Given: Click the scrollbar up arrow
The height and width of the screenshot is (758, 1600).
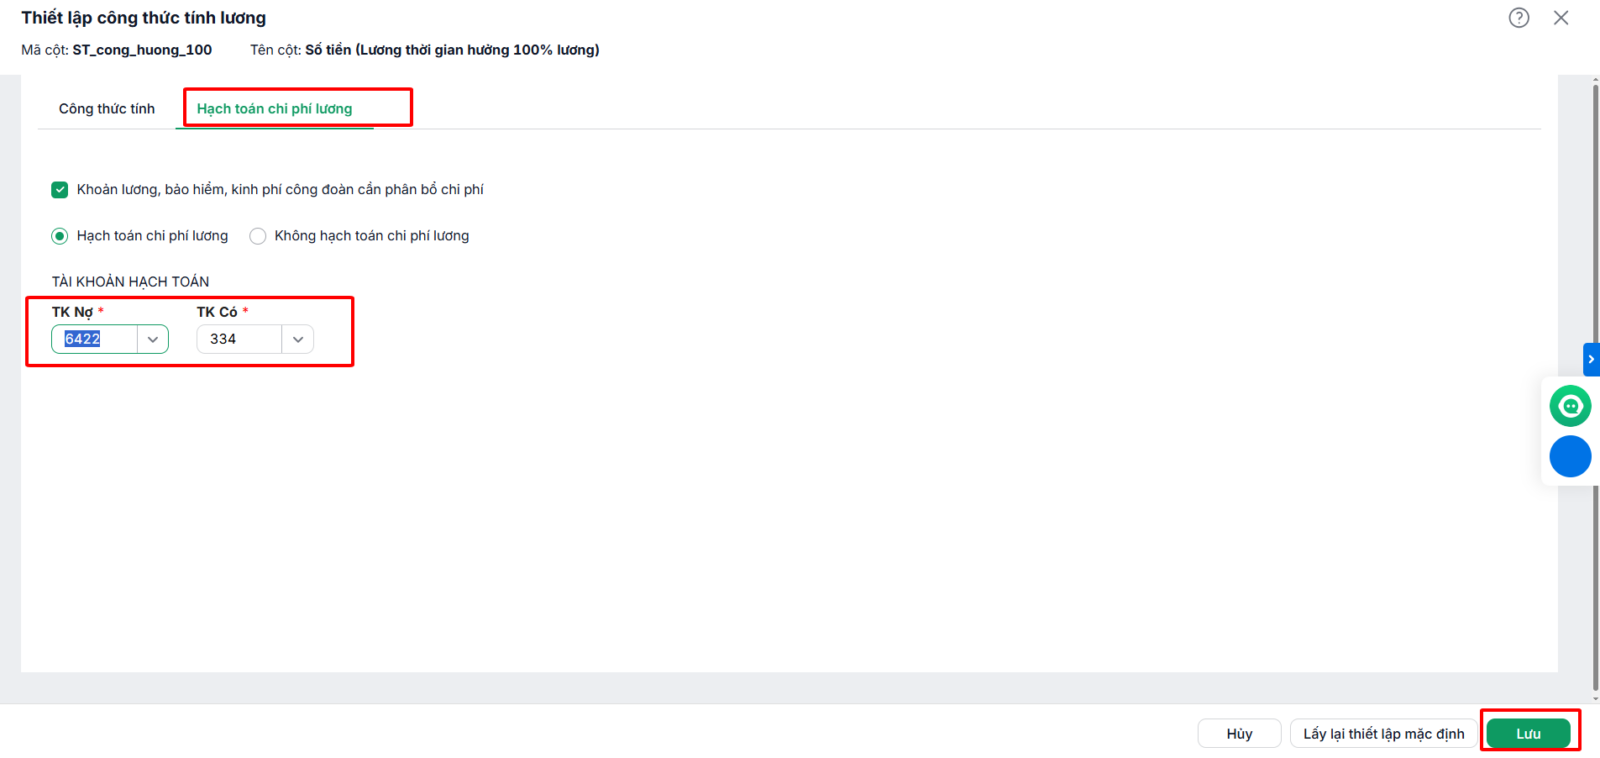Looking at the screenshot, I should click(x=1595, y=79).
